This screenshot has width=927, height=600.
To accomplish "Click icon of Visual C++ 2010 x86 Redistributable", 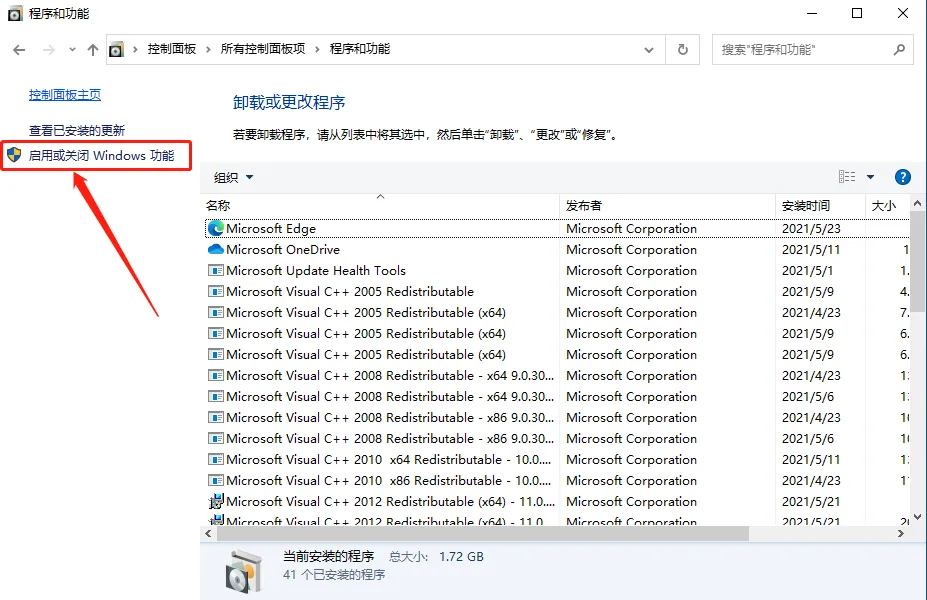I will (216, 481).
